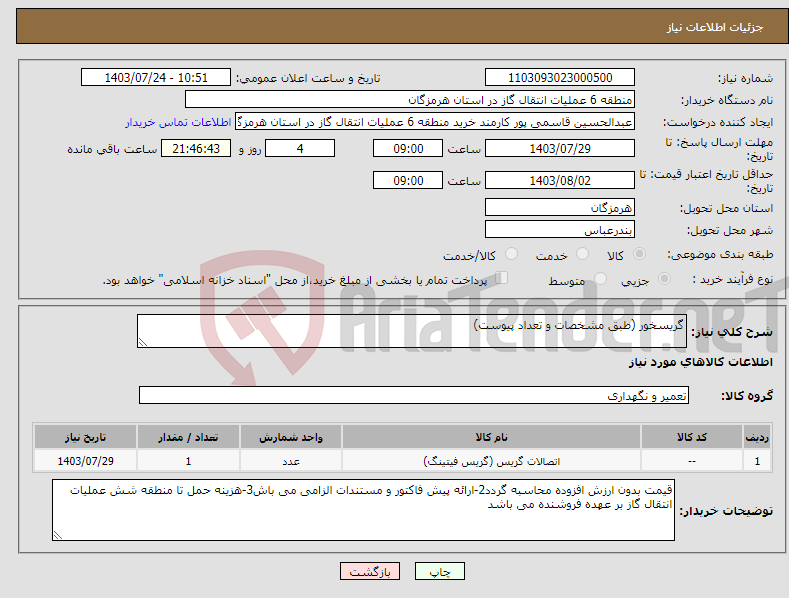Image resolution: width=789 pixels, height=598 pixels.
Task: Click the item name cell اتصالات گریس
Action: 491,461
